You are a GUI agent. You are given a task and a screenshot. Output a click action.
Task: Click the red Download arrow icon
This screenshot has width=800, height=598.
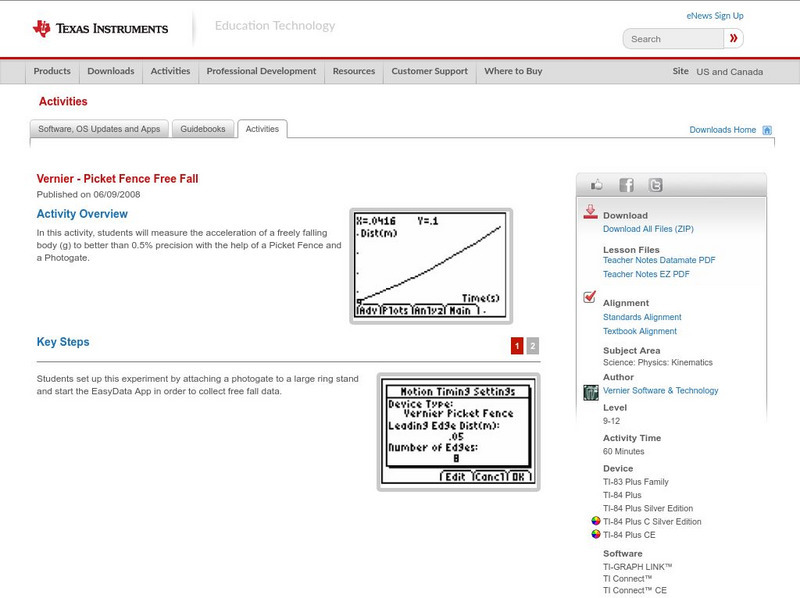coord(592,213)
